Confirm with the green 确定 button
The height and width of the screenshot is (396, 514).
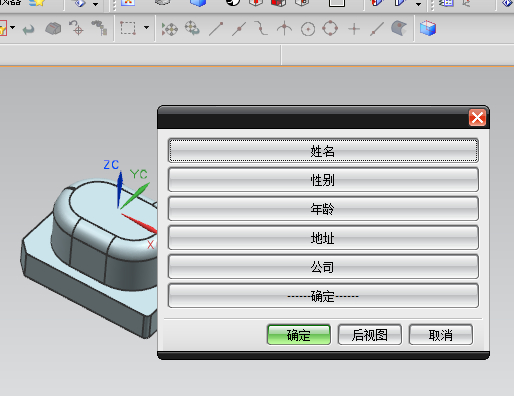(x=299, y=335)
